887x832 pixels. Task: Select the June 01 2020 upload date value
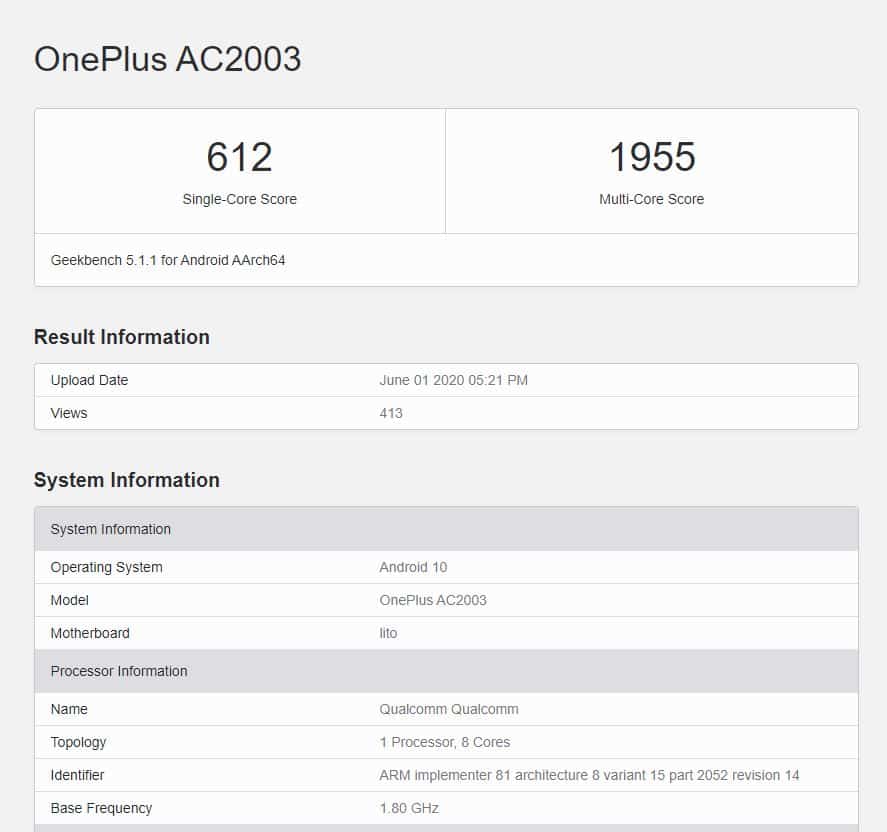coord(454,380)
